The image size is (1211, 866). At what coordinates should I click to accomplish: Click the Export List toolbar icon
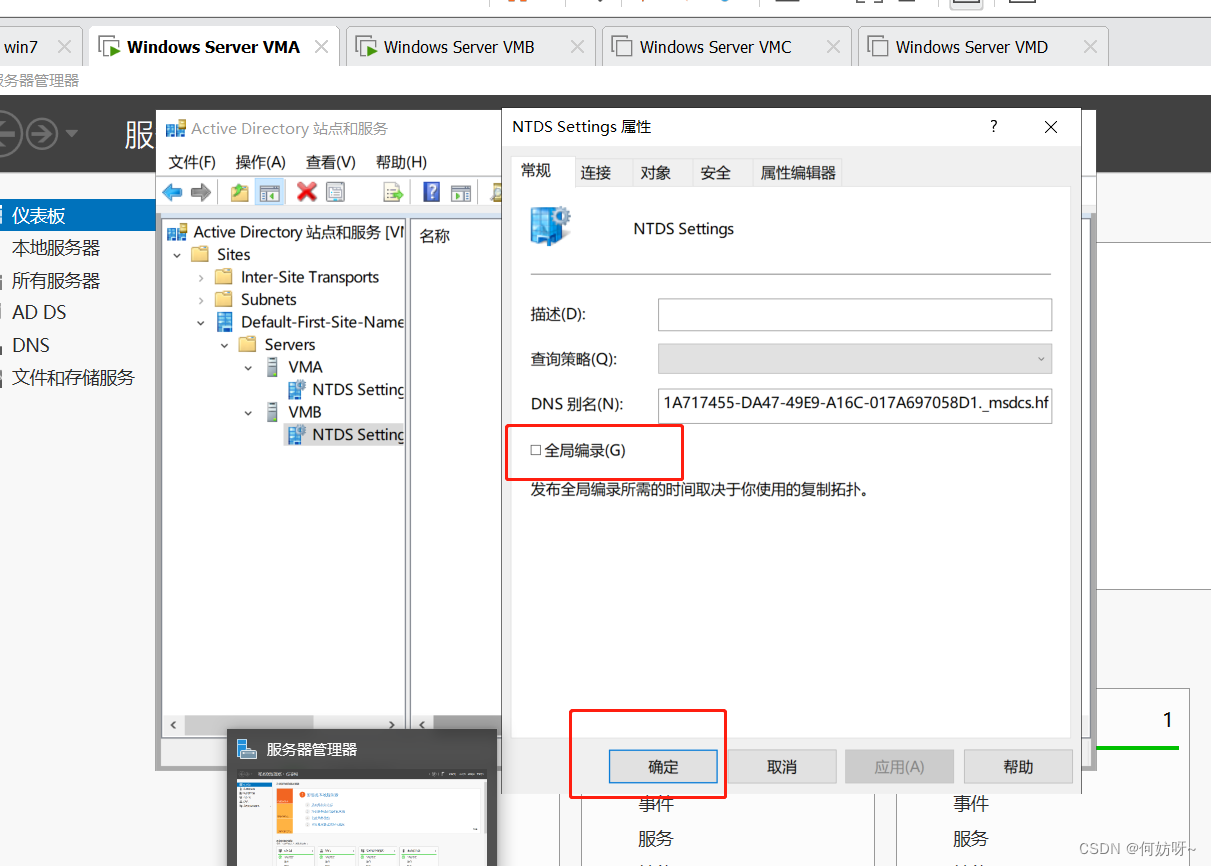point(393,192)
